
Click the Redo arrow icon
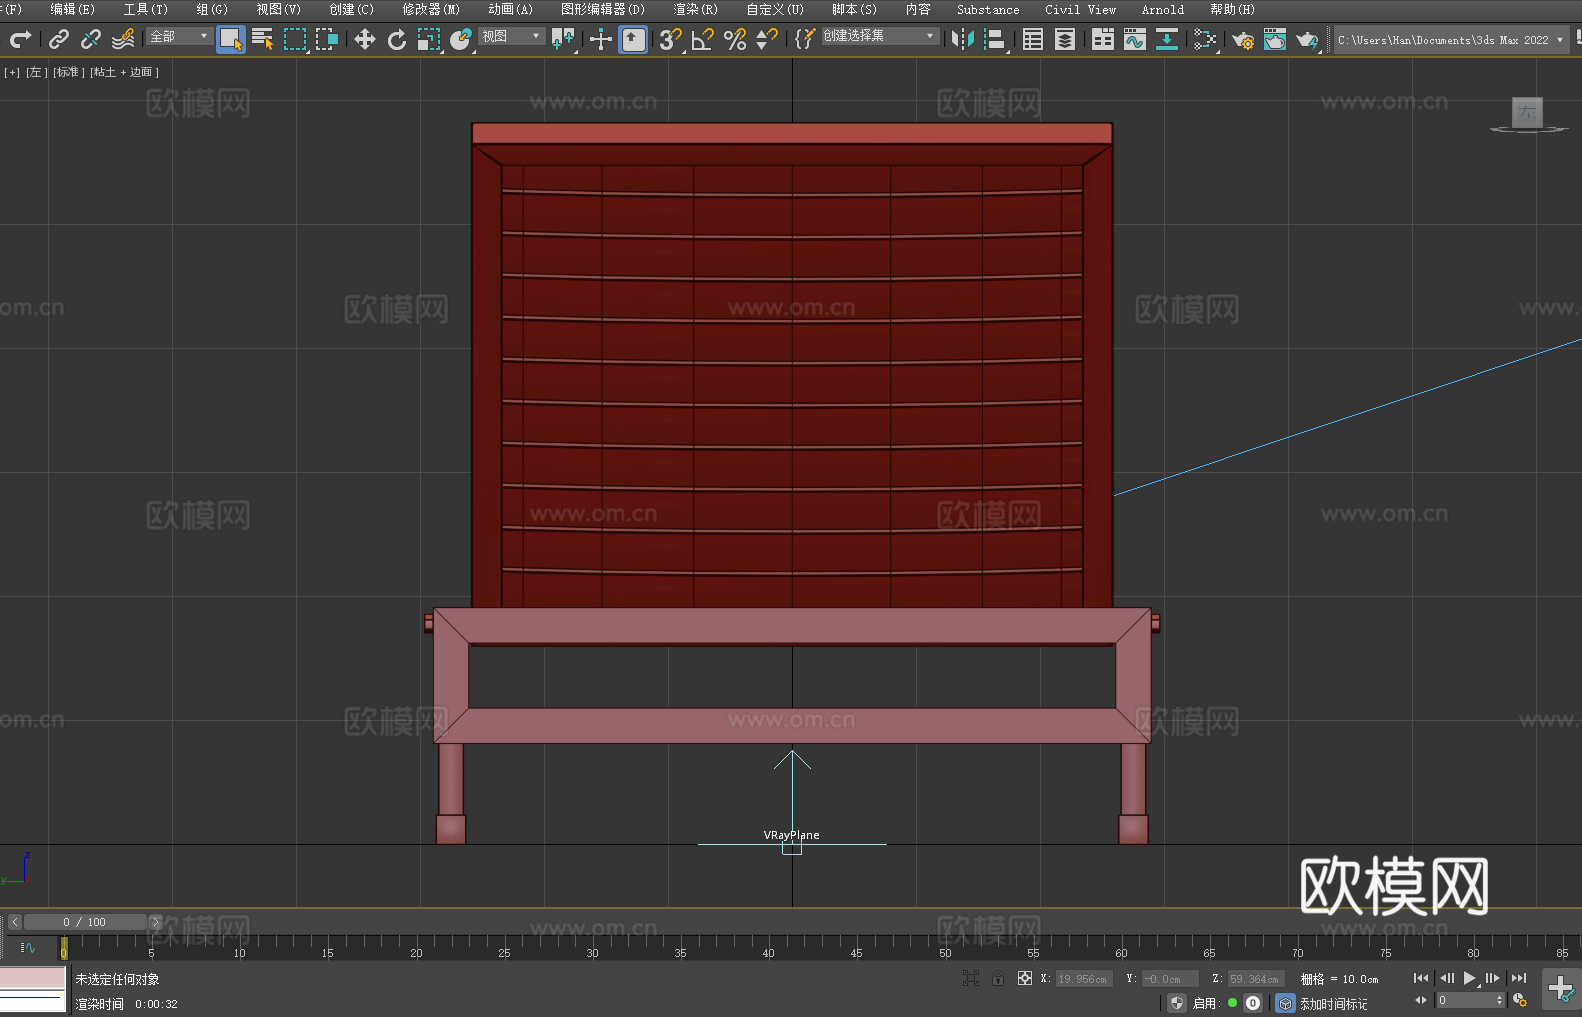(x=20, y=39)
